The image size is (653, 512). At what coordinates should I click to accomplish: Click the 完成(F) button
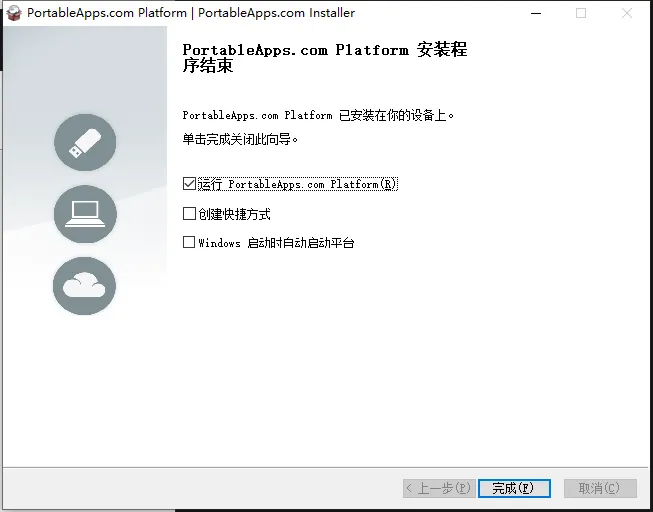pos(514,488)
